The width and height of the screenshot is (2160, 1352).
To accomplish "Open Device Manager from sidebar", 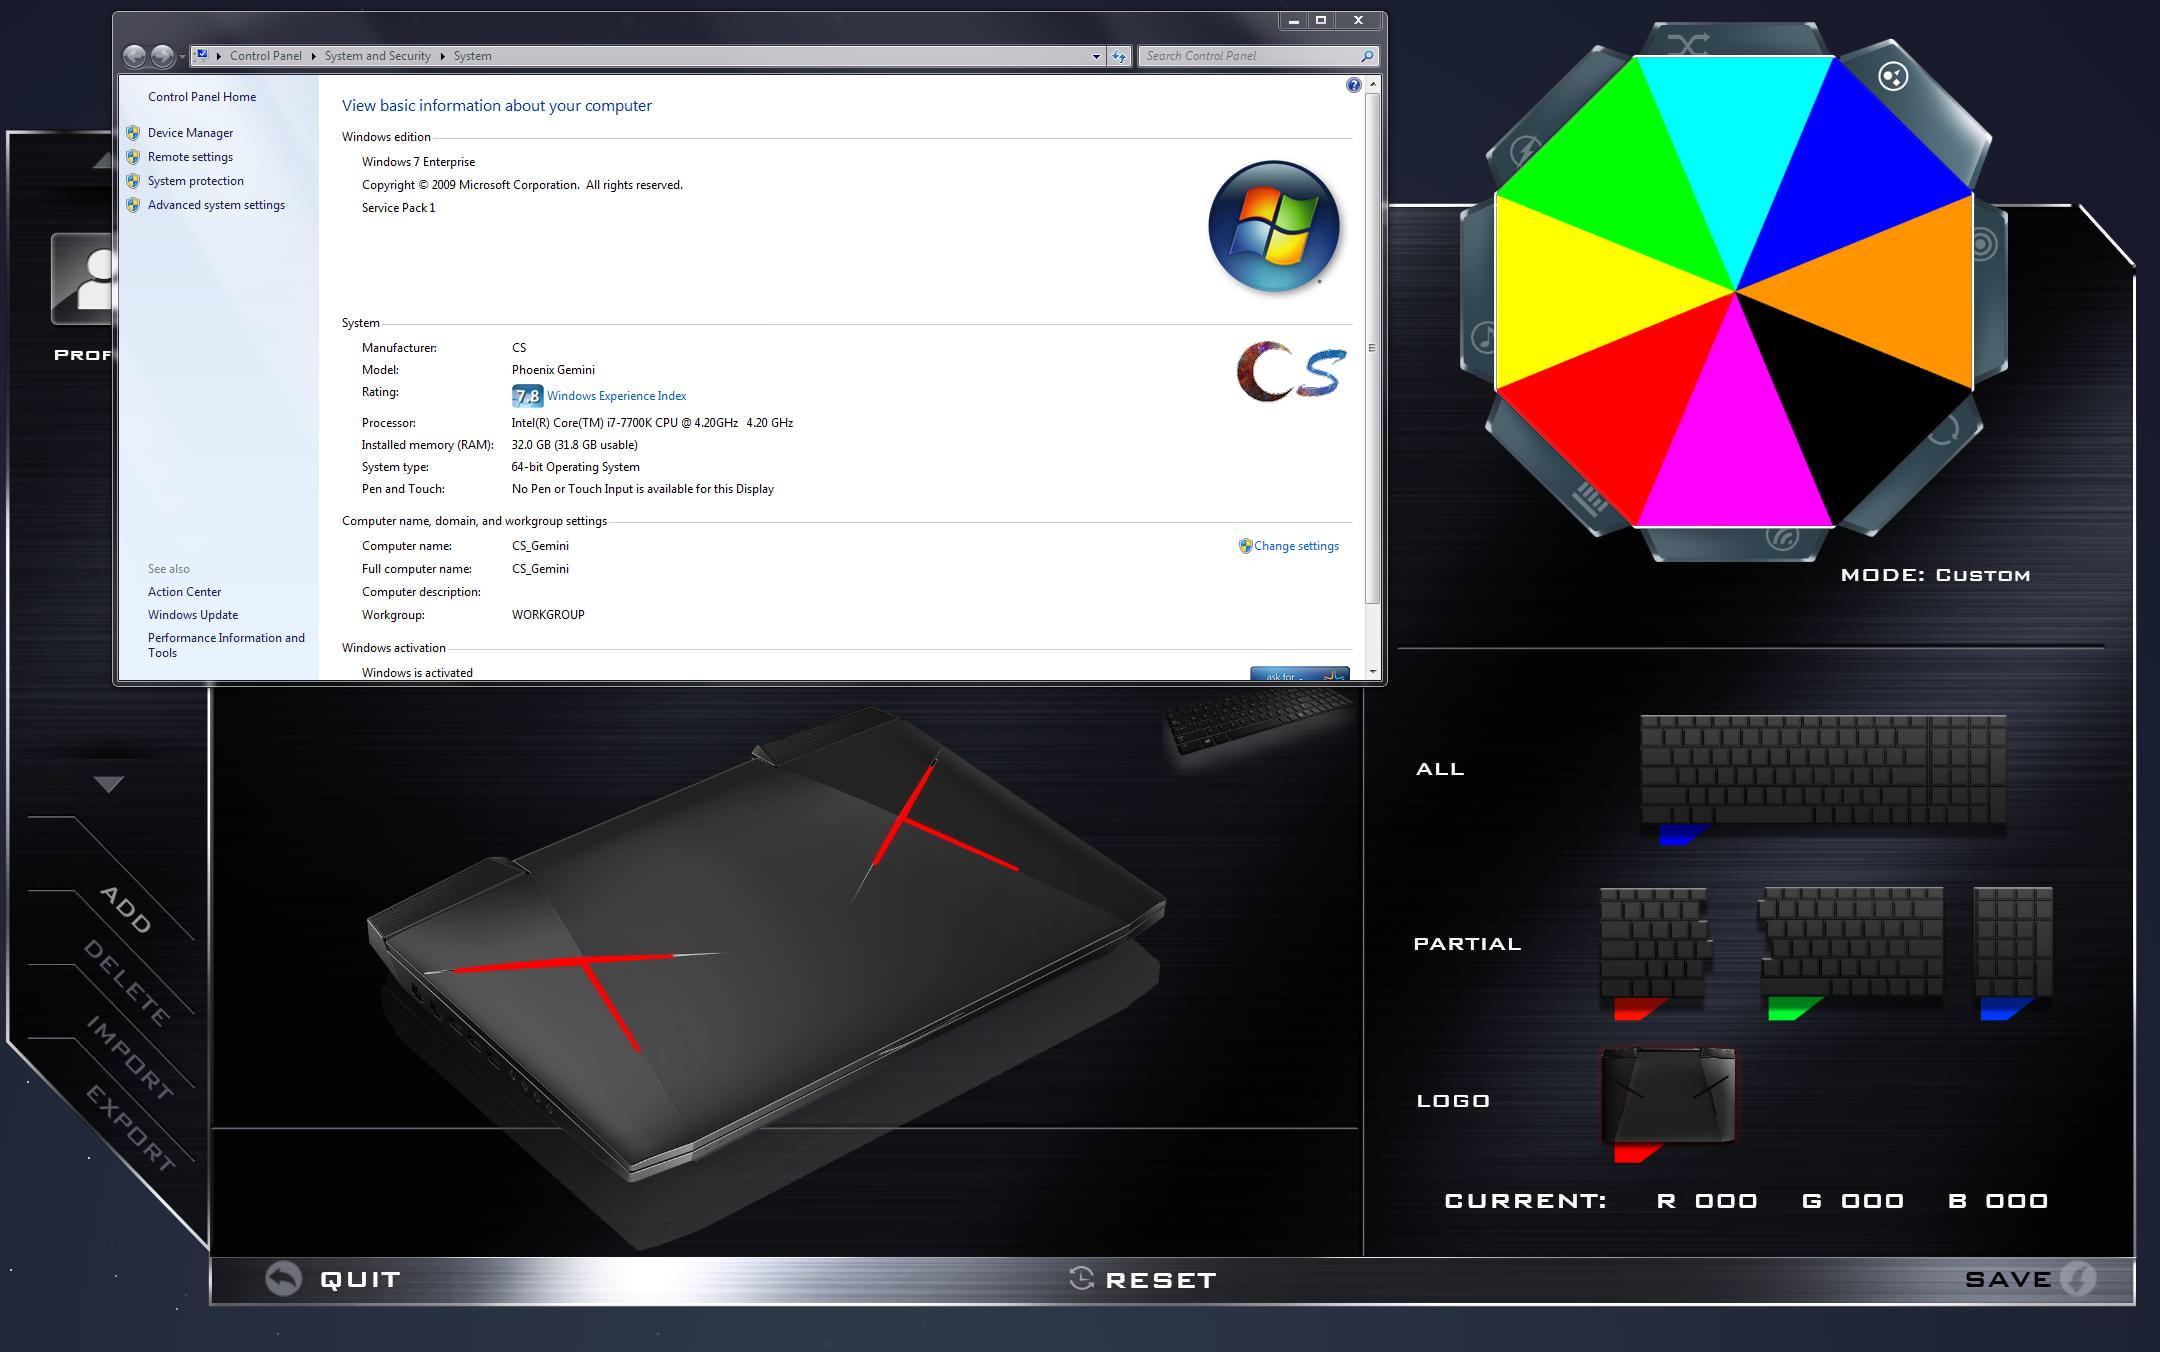I will tap(190, 133).
